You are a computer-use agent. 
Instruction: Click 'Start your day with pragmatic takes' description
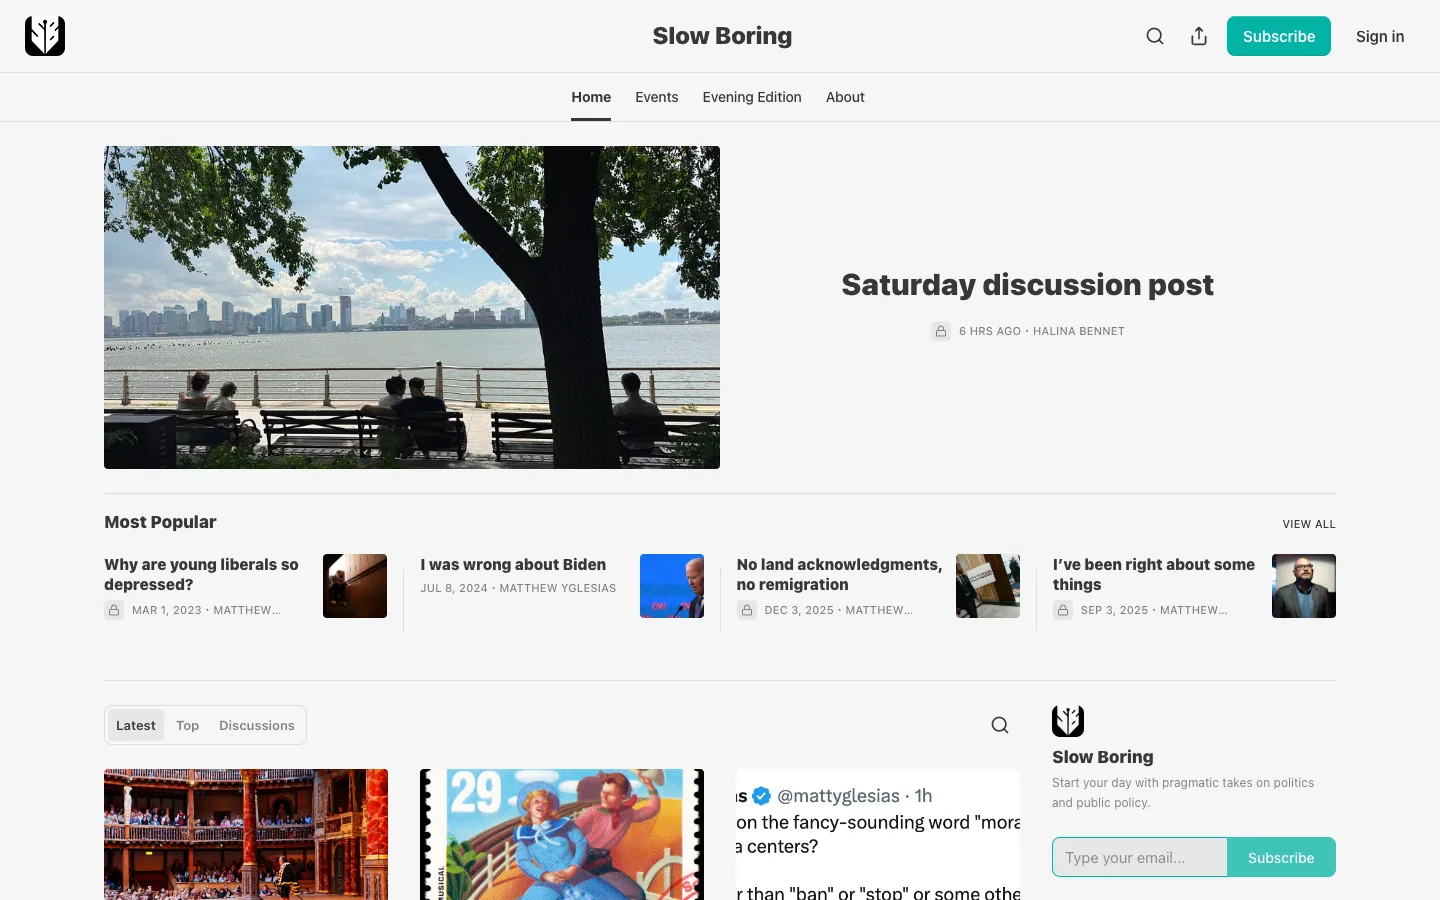tap(1183, 793)
